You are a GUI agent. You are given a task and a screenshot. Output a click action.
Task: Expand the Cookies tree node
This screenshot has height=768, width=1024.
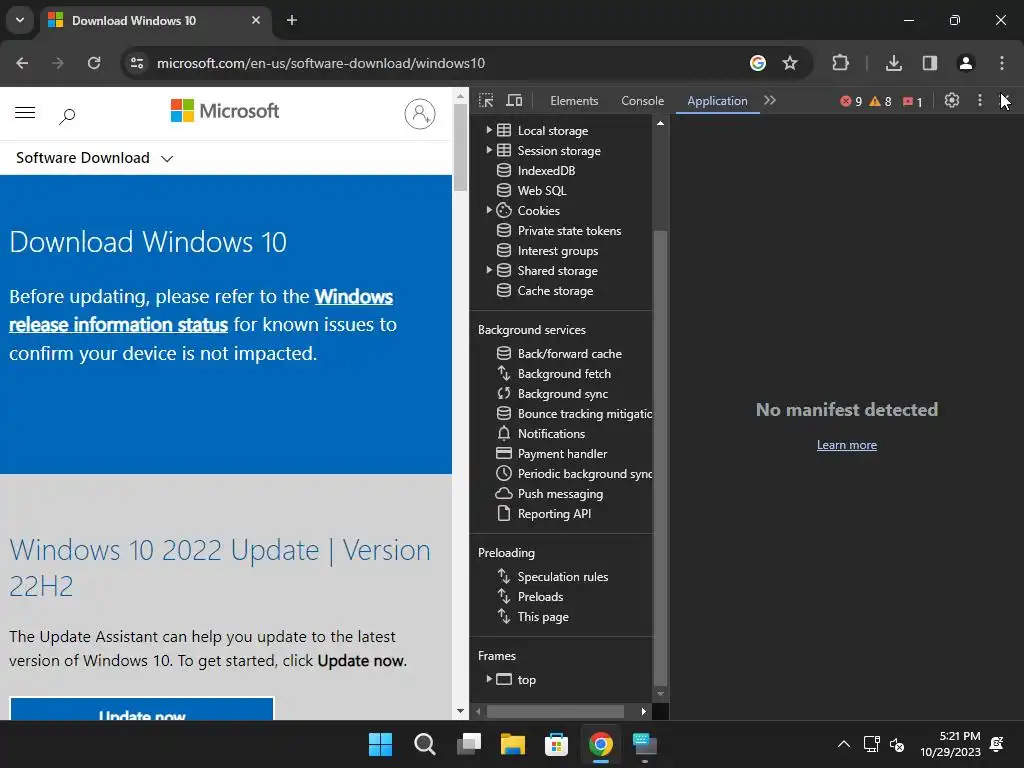488,210
